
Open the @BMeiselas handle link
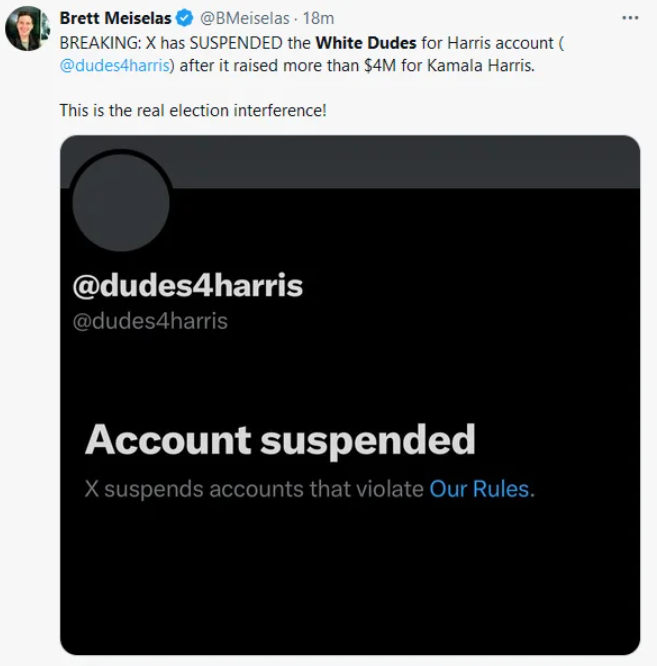[245, 18]
